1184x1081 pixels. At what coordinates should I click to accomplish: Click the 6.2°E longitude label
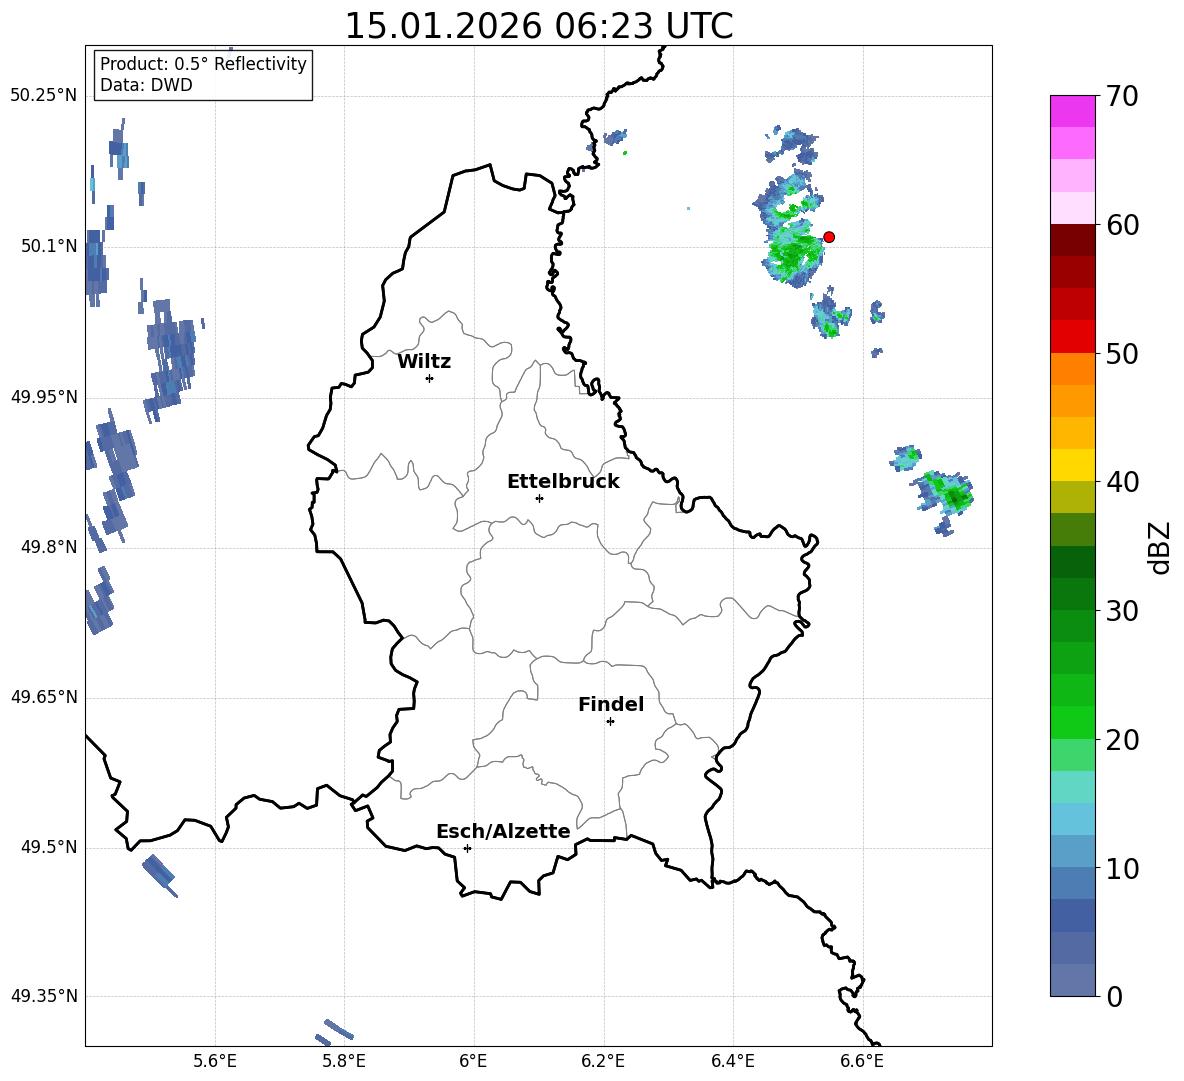[x=603, y=1061]
